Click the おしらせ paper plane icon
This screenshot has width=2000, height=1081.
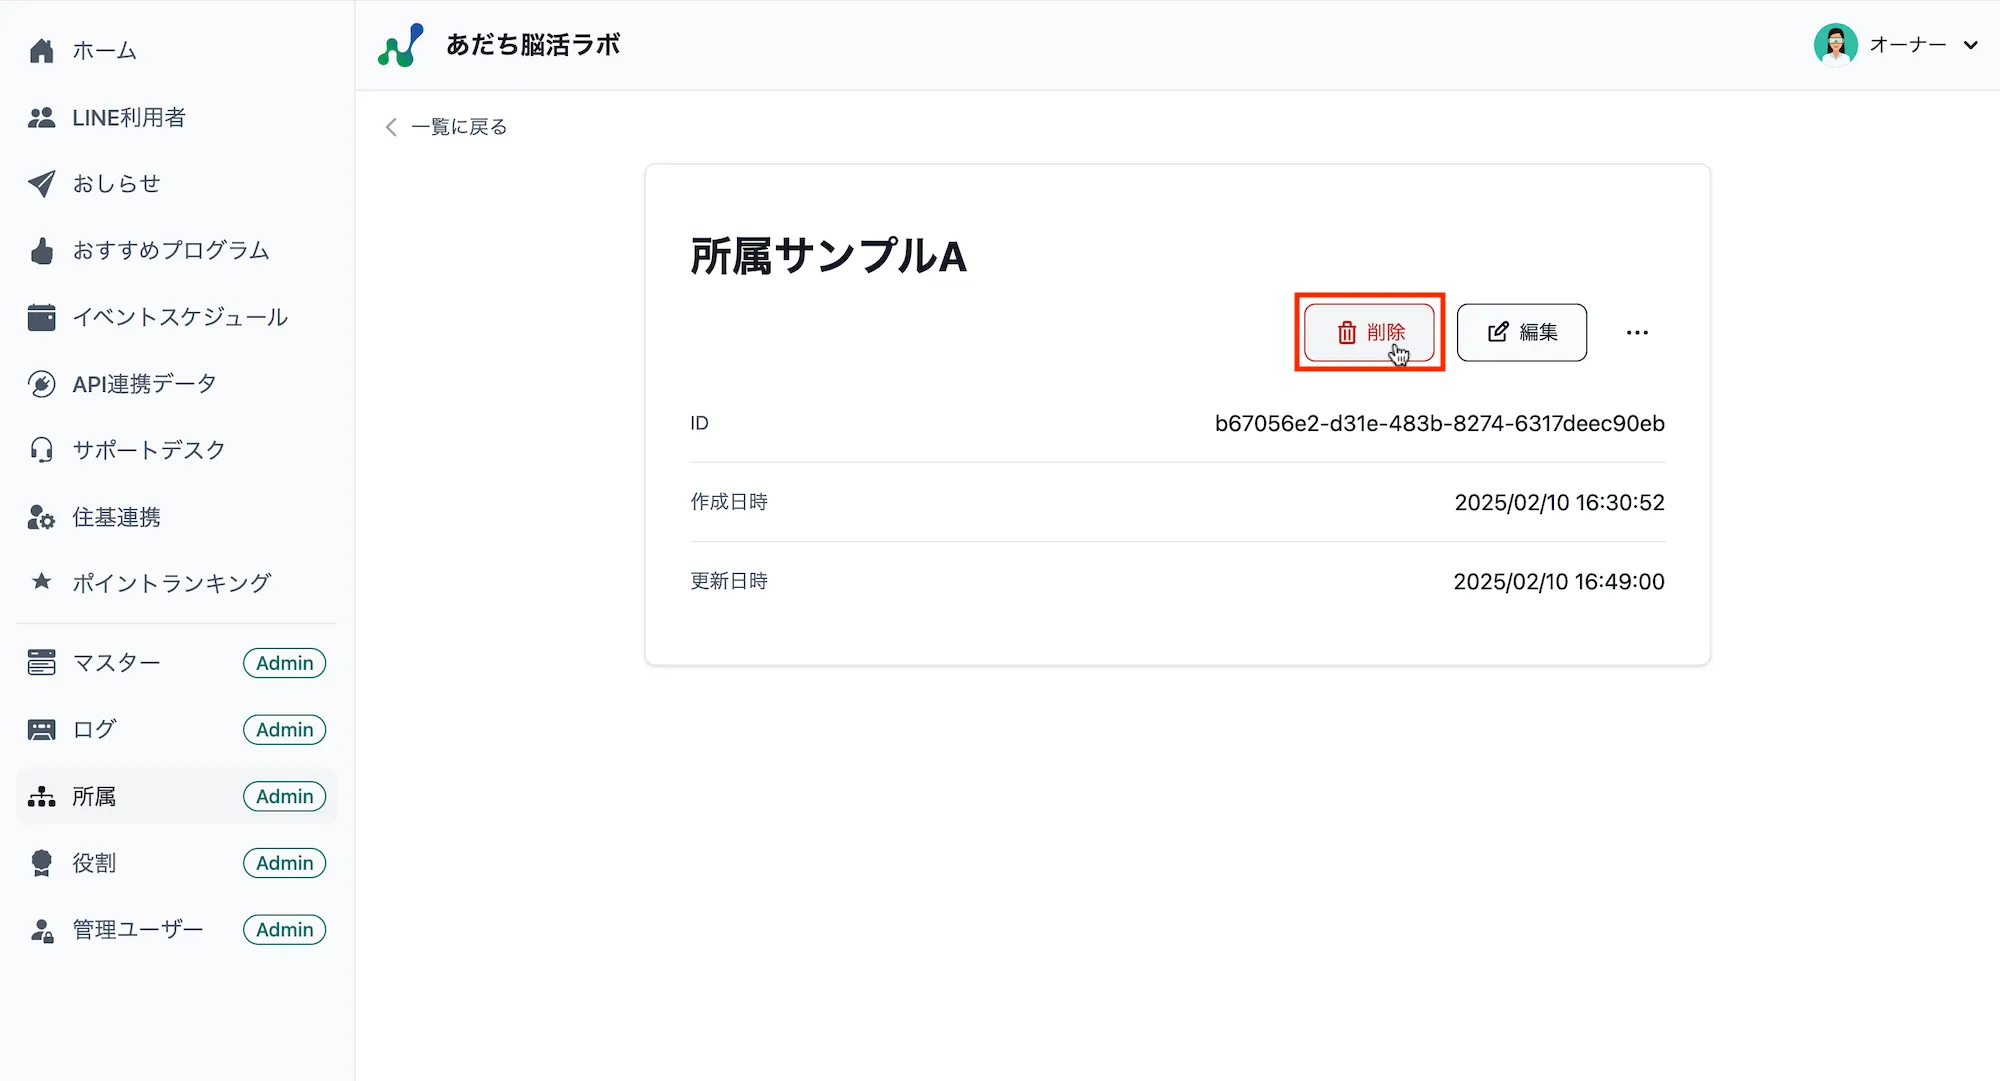(x=41, y=184)
